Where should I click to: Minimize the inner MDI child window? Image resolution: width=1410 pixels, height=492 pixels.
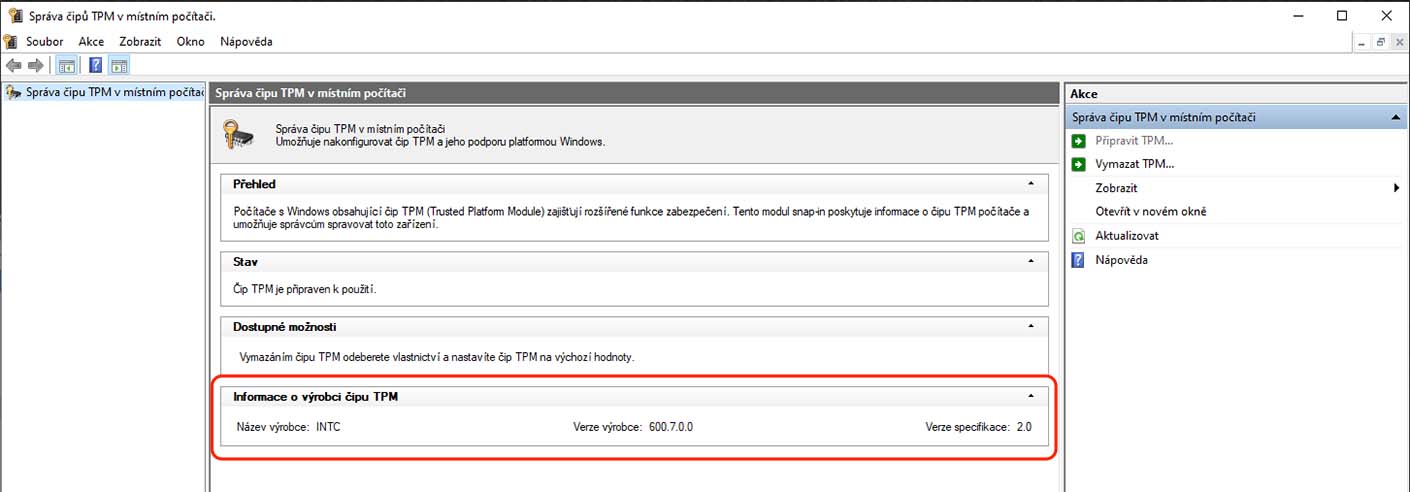click(x=1362, y=42)
